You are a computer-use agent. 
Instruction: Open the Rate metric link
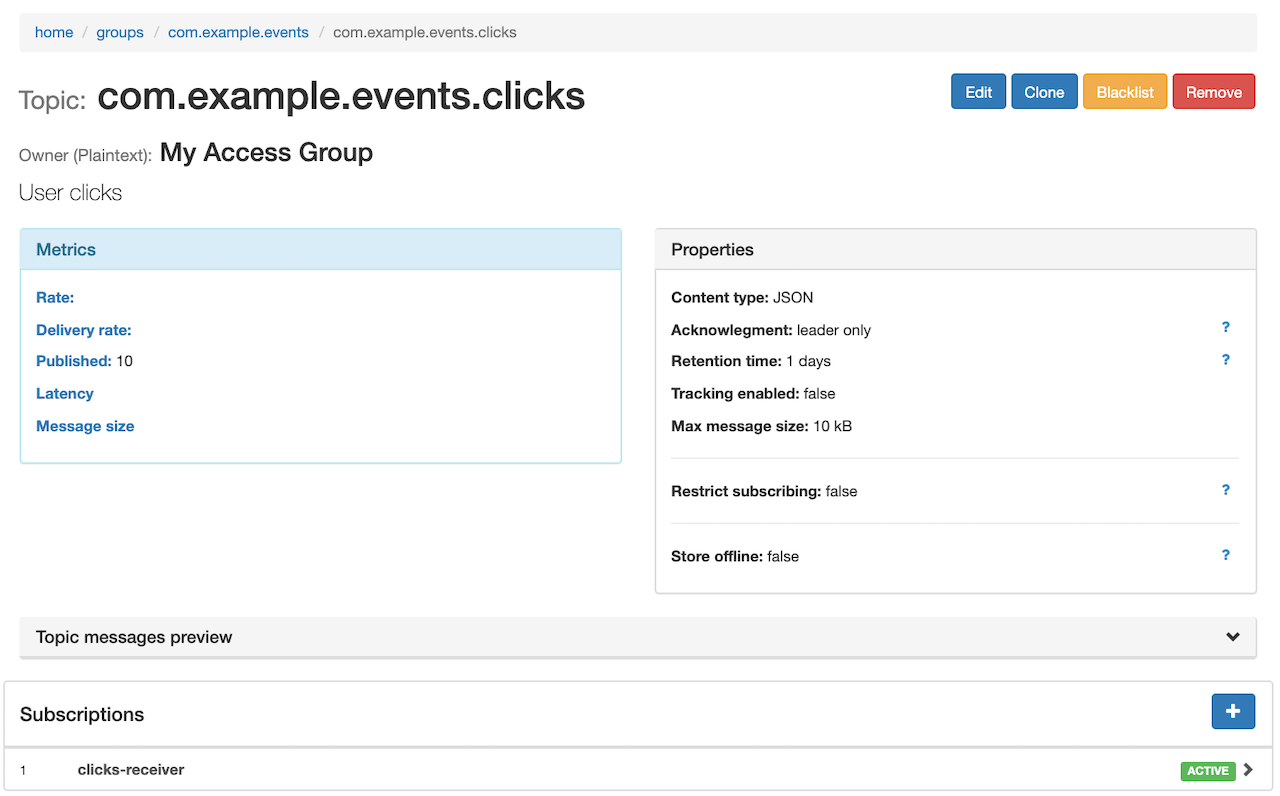55,297
